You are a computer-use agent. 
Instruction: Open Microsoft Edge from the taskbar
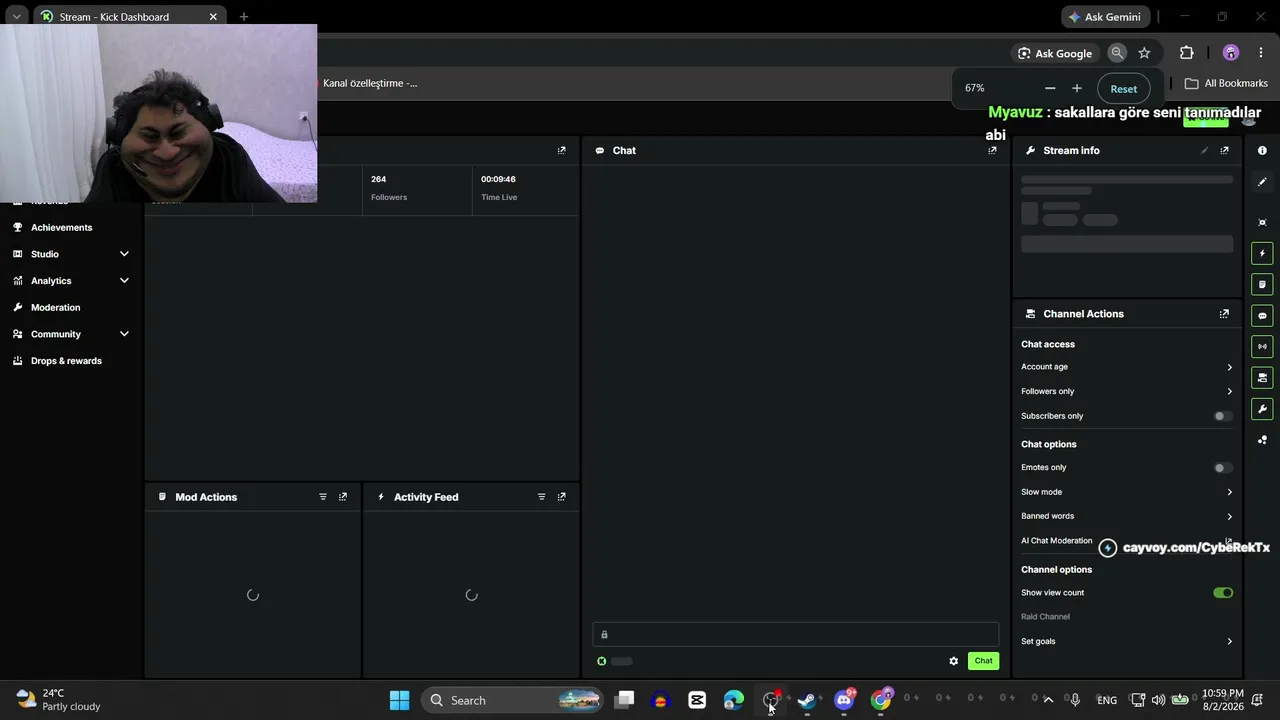734,700
